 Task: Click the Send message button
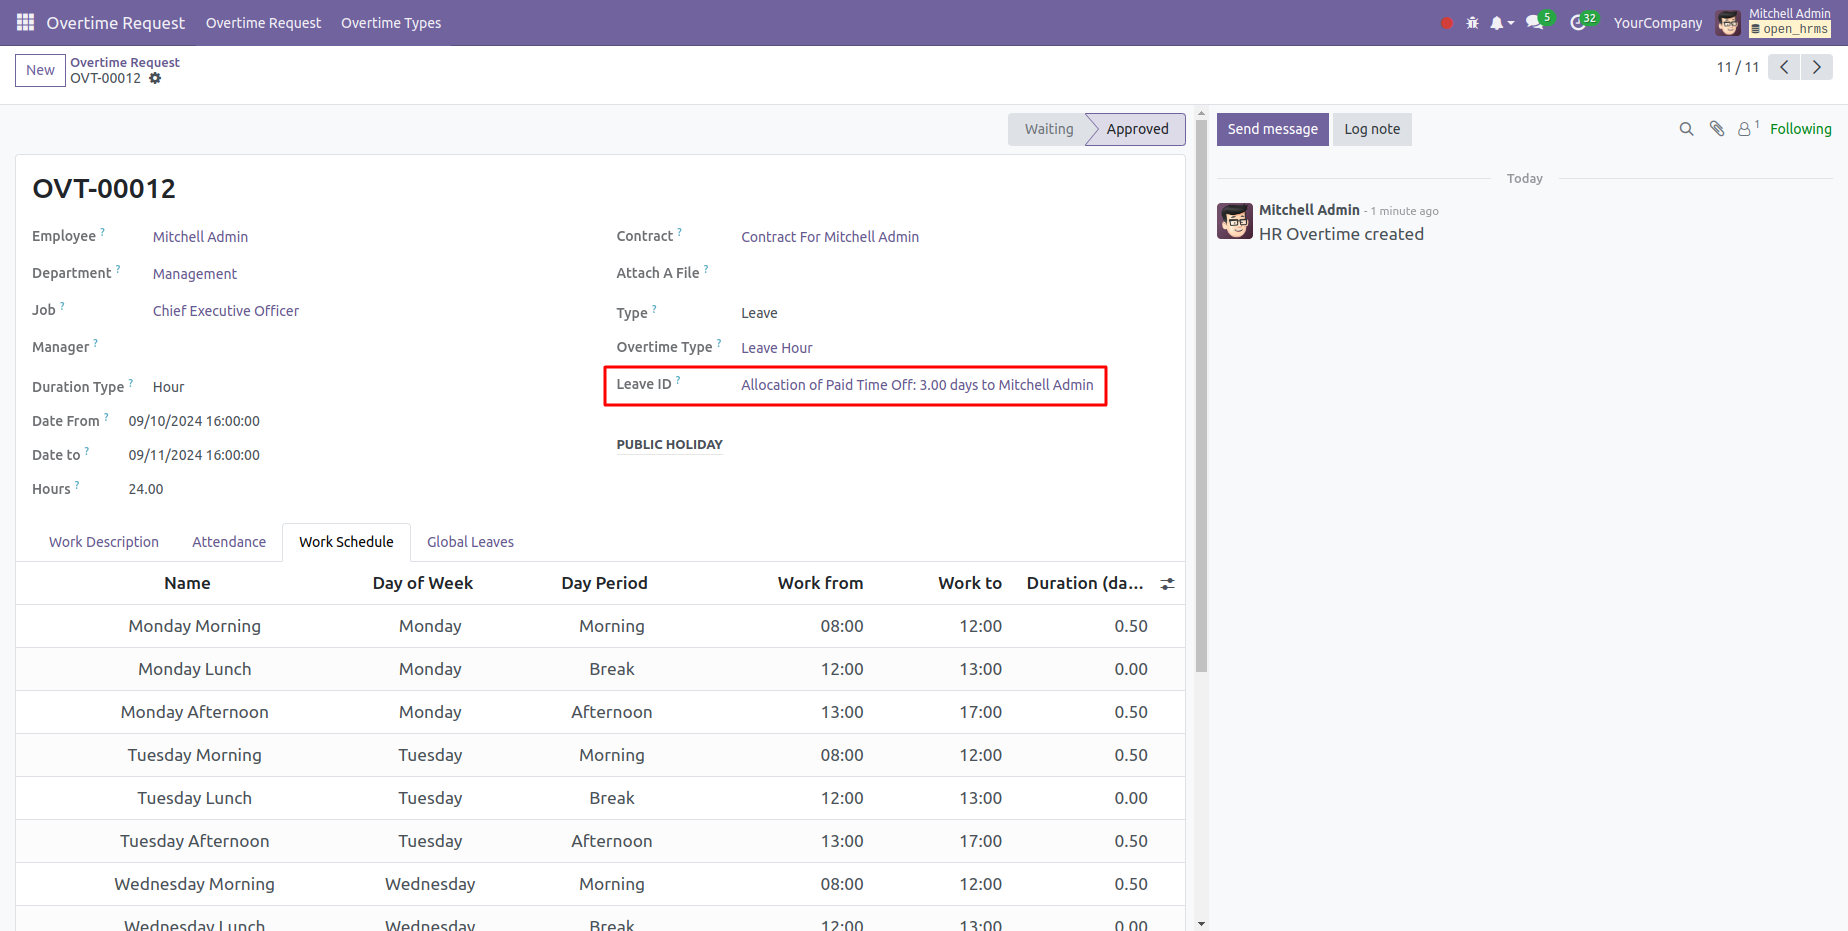click(x=1272, y=129)
